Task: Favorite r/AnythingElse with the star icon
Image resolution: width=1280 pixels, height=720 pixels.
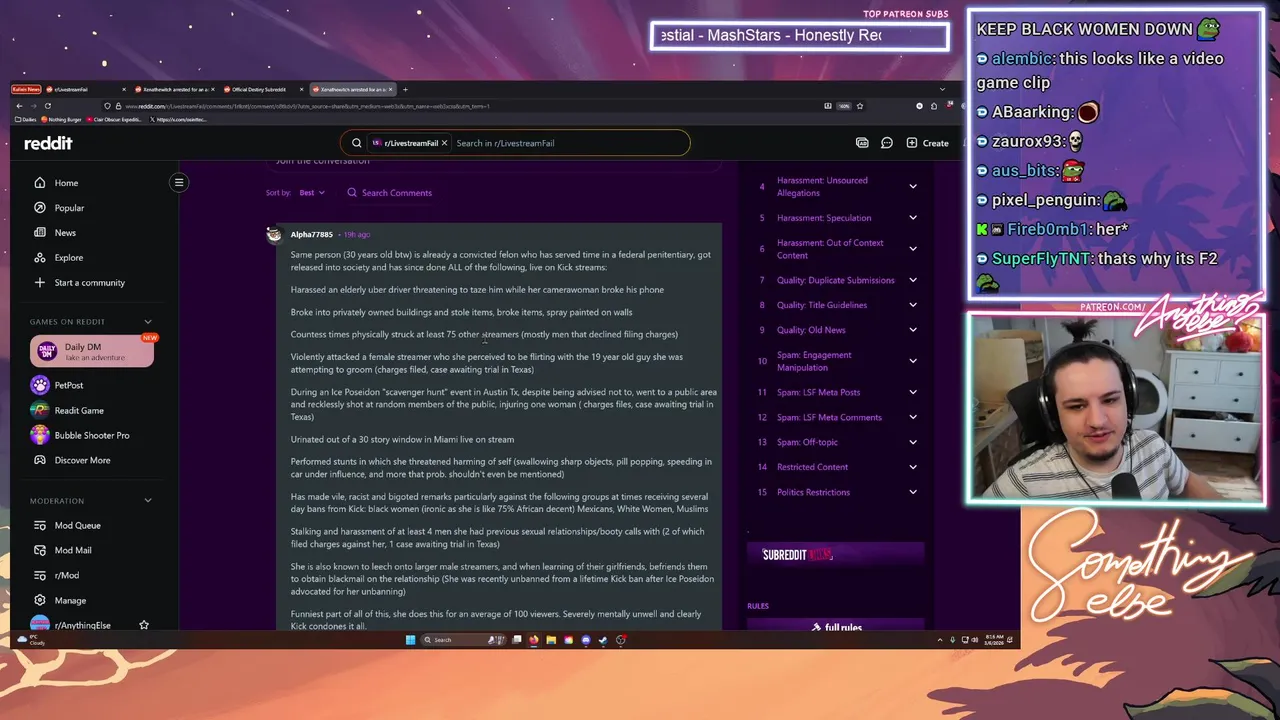Action: tap(144, 625)
